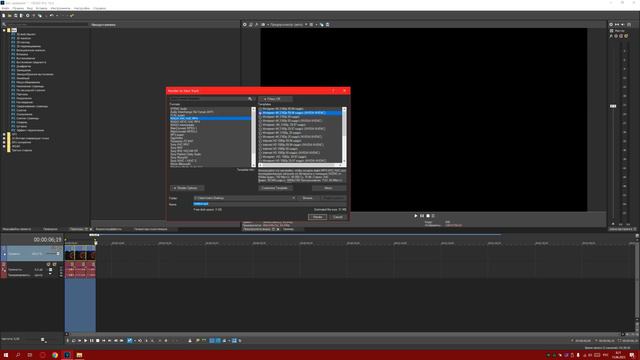
Task: Click Cancel in the Render dialog
Action: 338,217
